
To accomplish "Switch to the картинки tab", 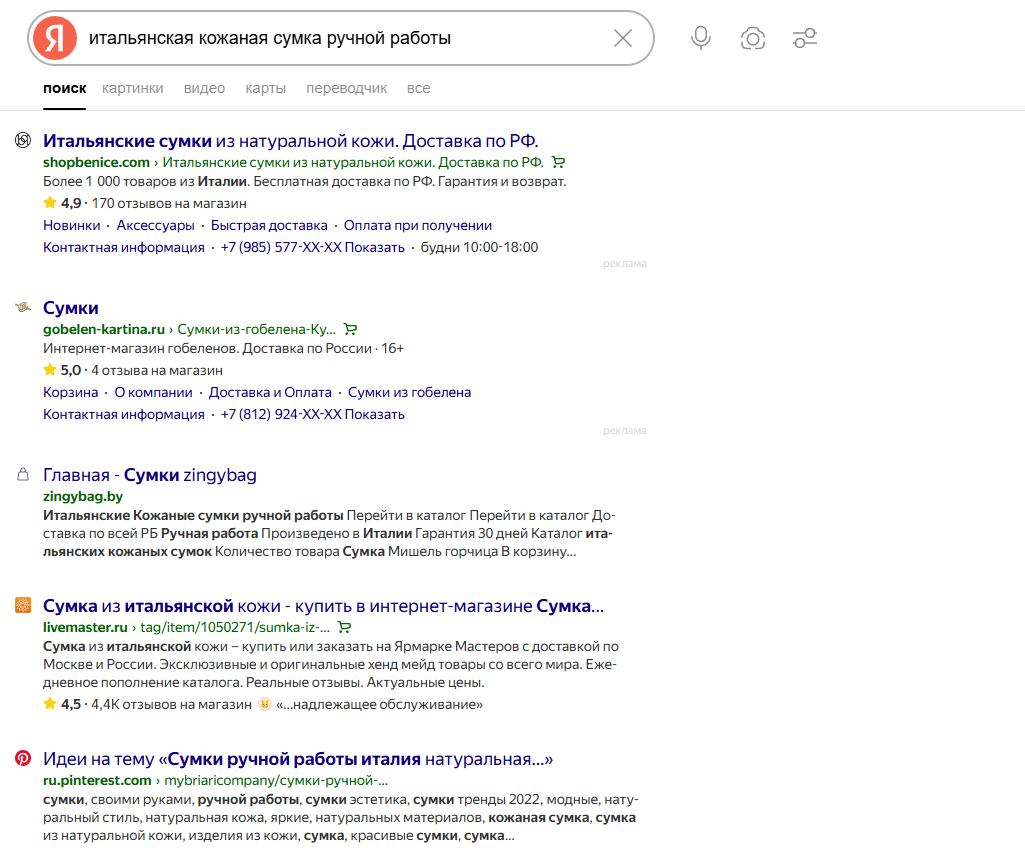I will (x=133, y=88).
